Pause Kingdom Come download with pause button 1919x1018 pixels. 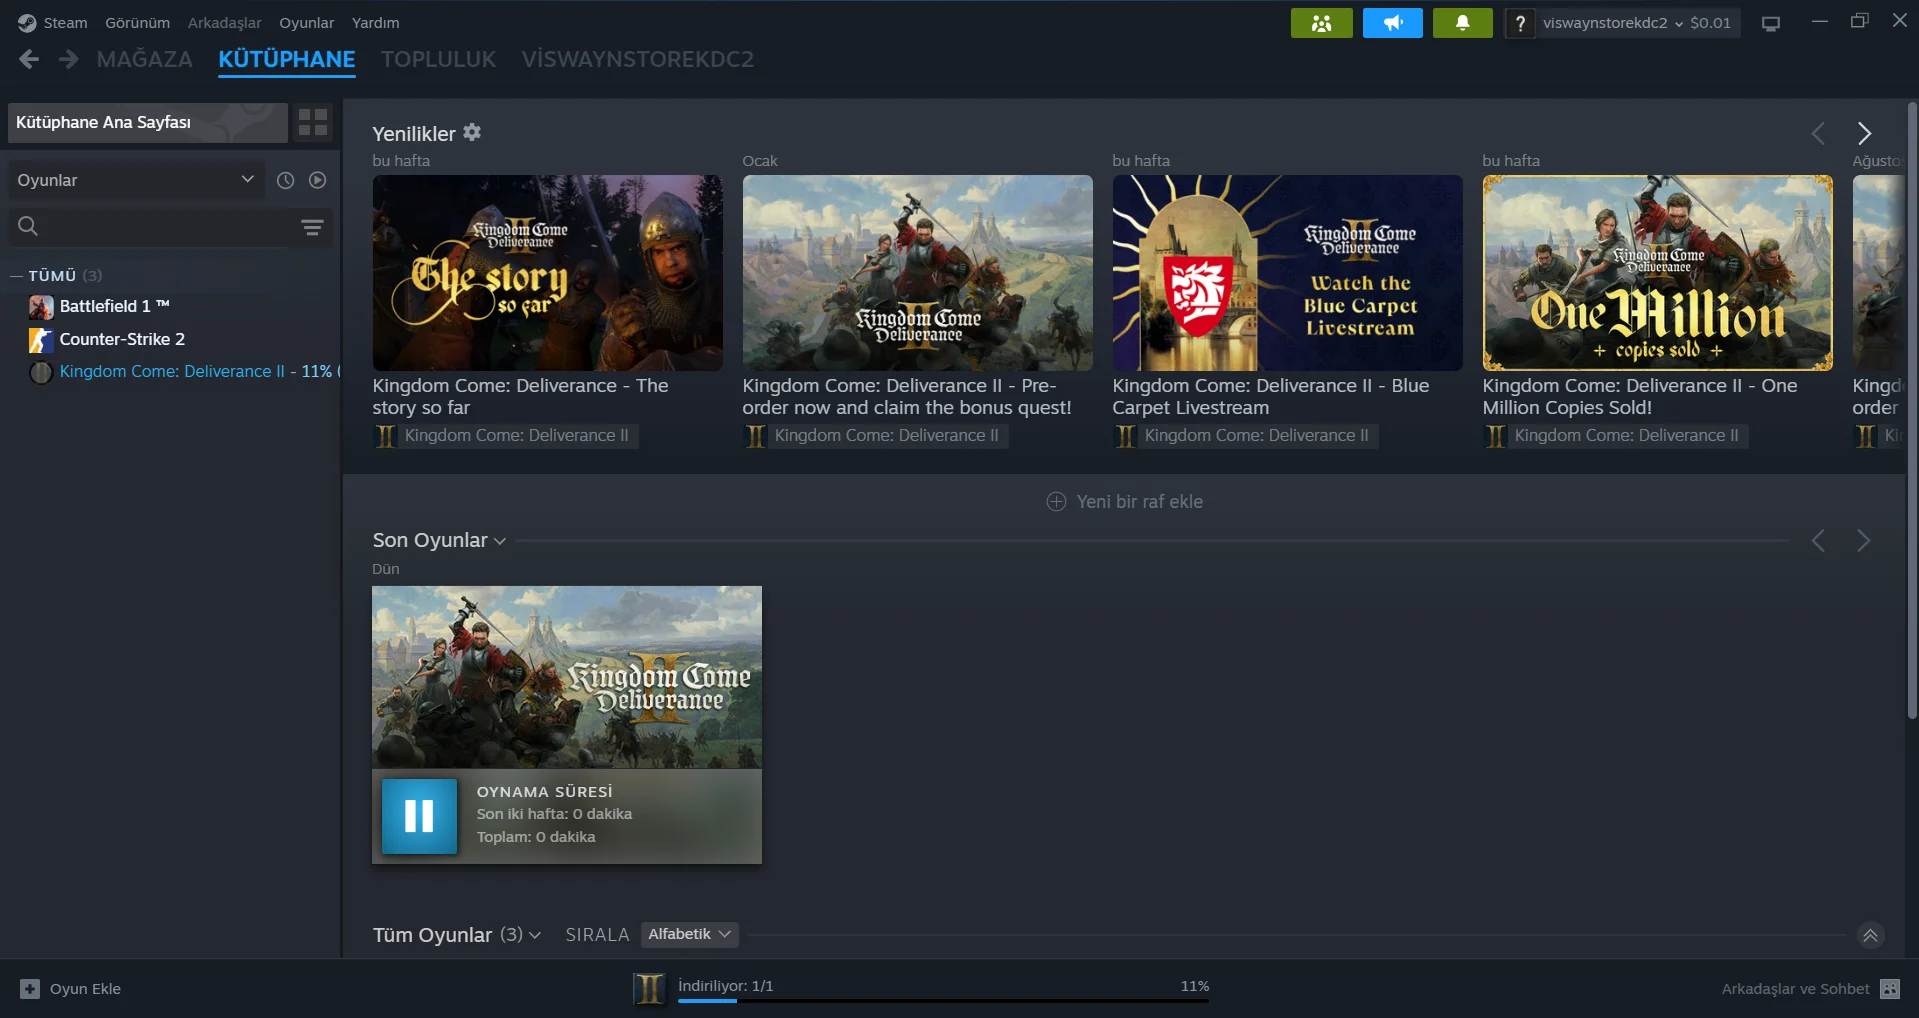(419, 816)
